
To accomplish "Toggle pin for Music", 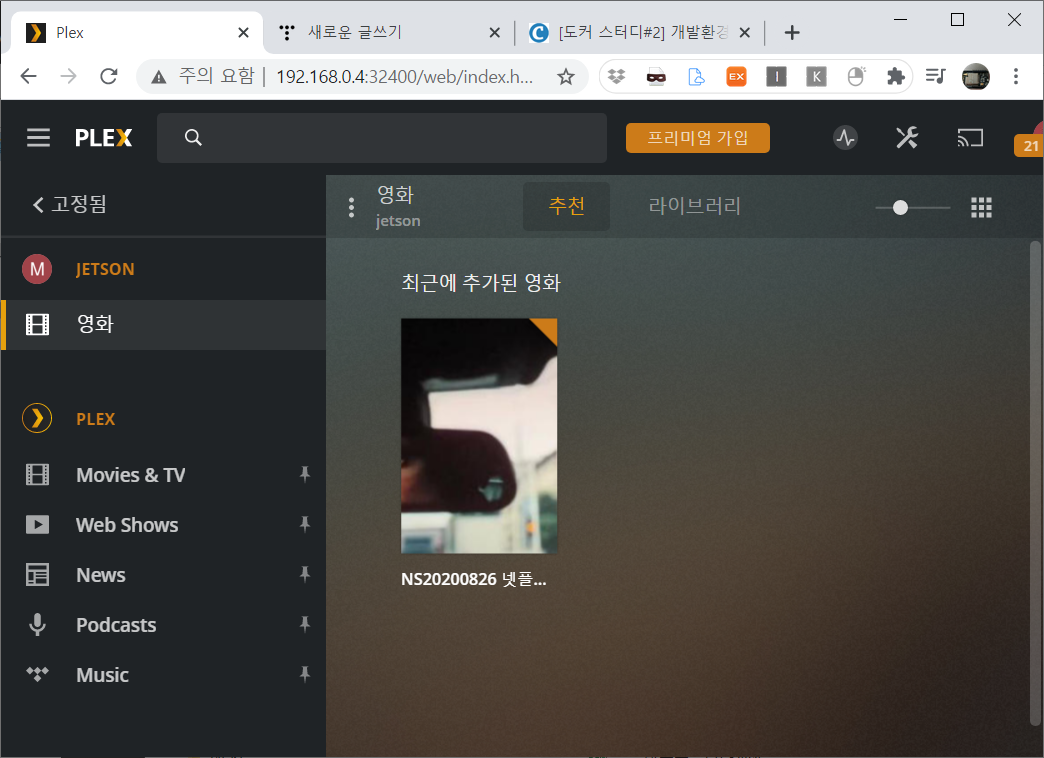I will pyautogui.click(x=304, y=674).
